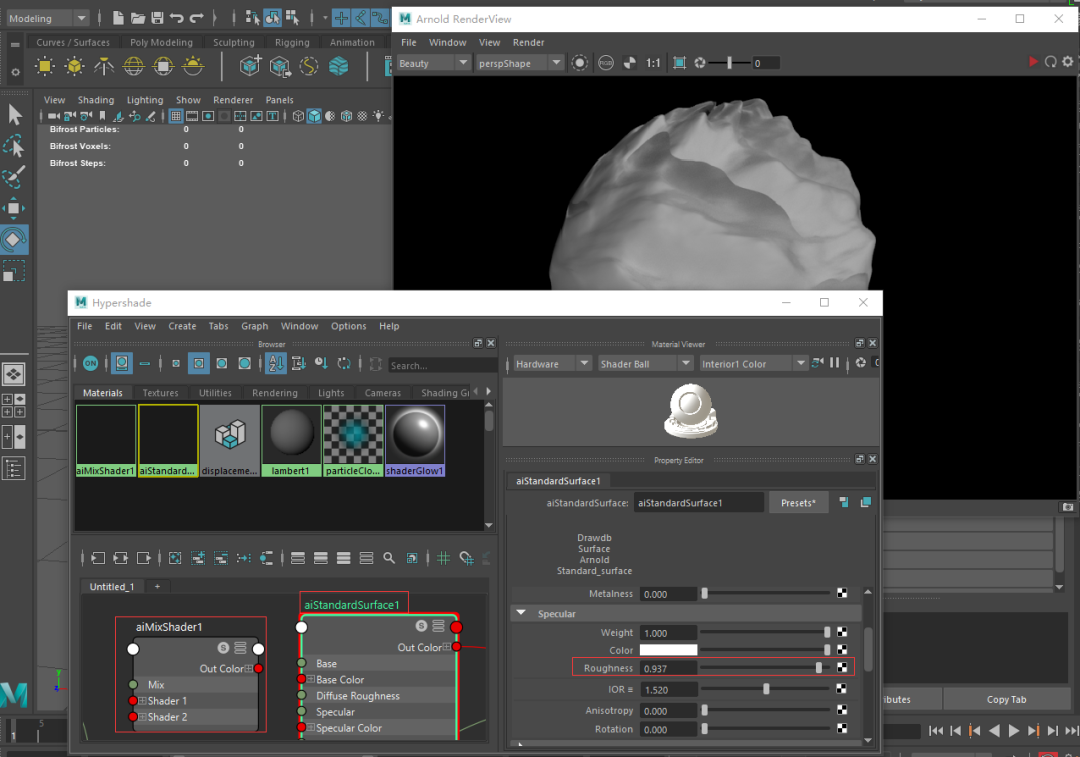Screen dimensions: 1080x757
Task: Click the Presets* button
Action: 797,503
